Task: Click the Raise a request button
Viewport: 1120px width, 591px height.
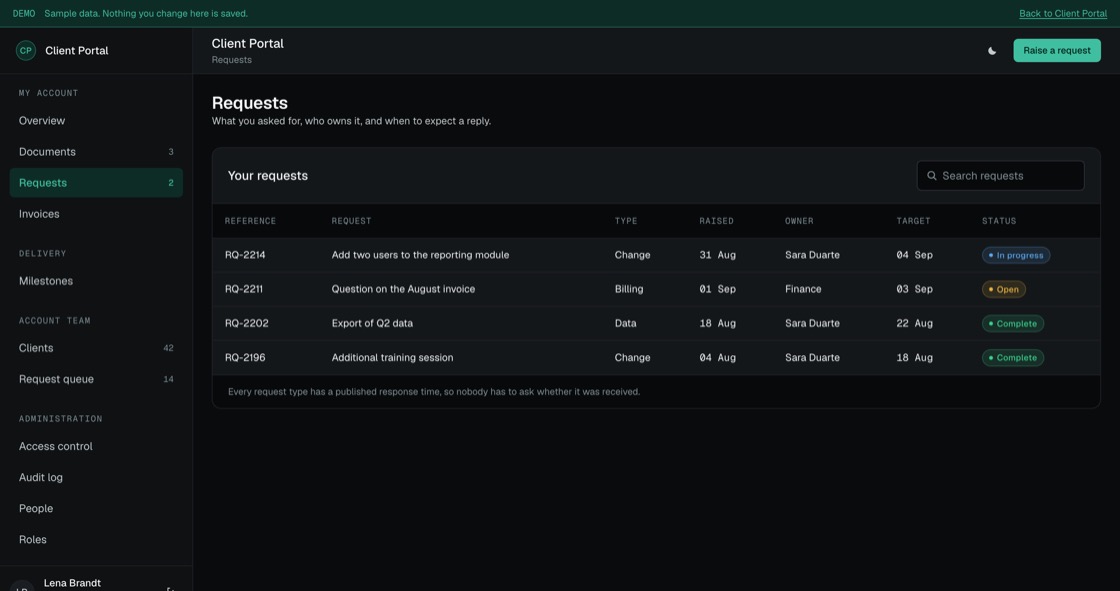Action: (1056, 51)
